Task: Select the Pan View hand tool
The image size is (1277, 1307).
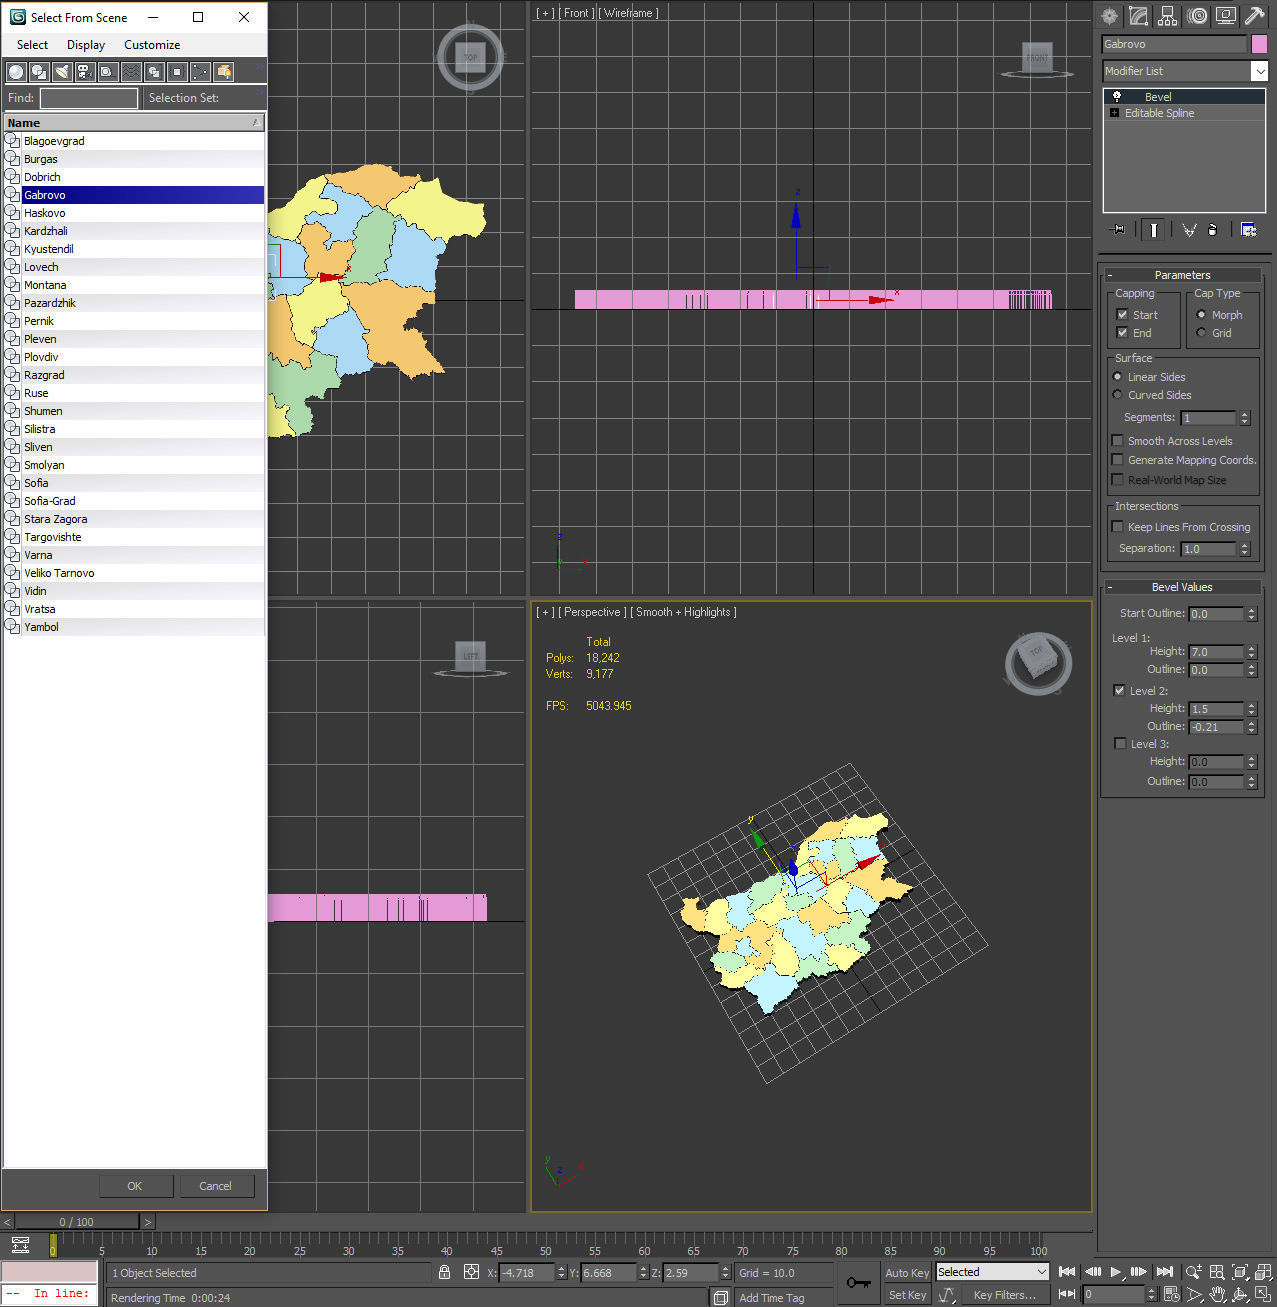Action: pyautogui.click(x=1217, y=1294)
